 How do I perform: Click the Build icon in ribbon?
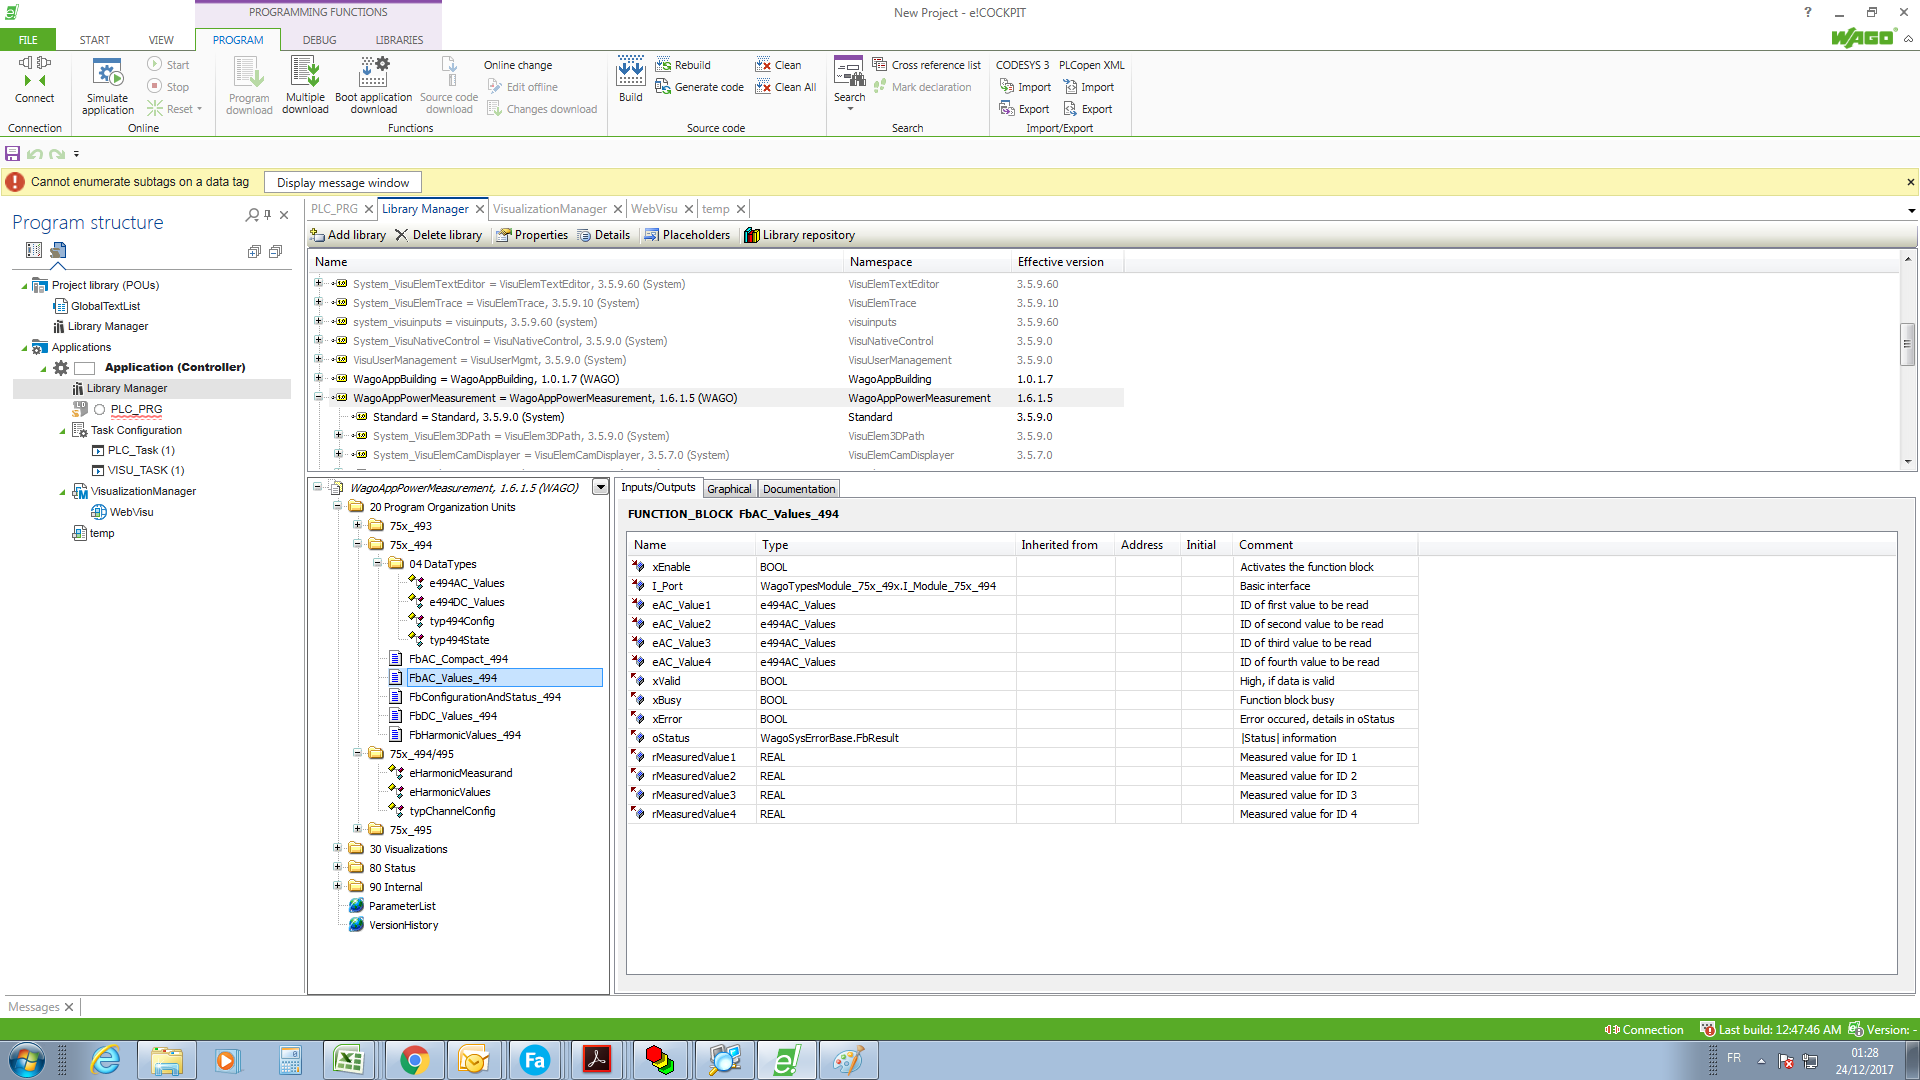[x=630, y=73]
